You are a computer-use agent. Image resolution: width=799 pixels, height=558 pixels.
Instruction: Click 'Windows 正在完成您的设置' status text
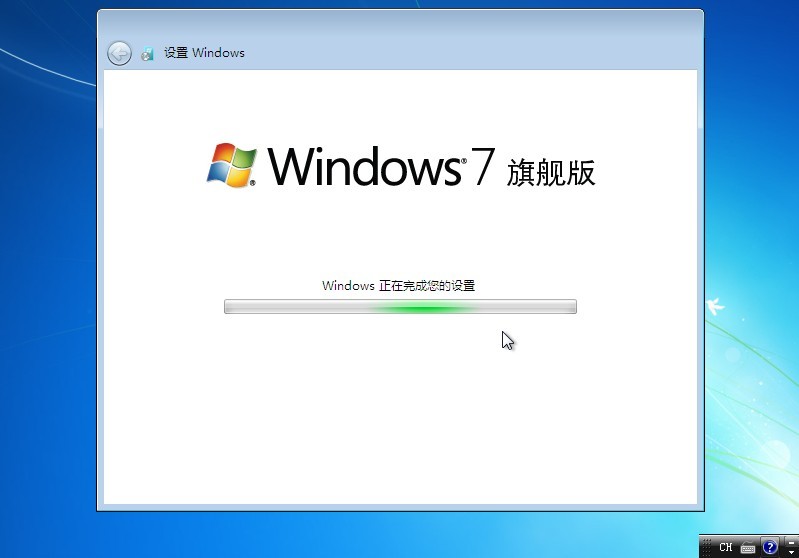[398, 286]
